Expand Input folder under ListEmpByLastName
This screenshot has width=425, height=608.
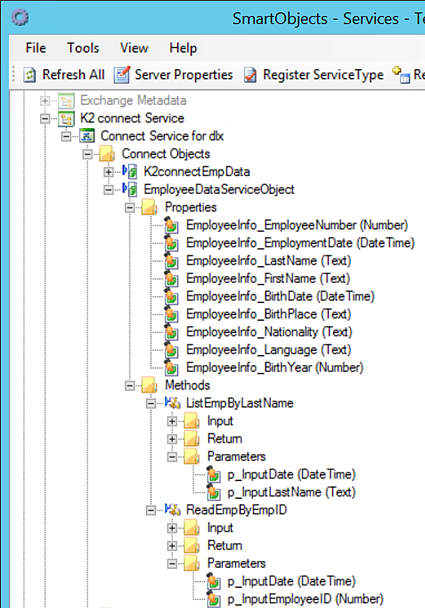pos(172,421)
